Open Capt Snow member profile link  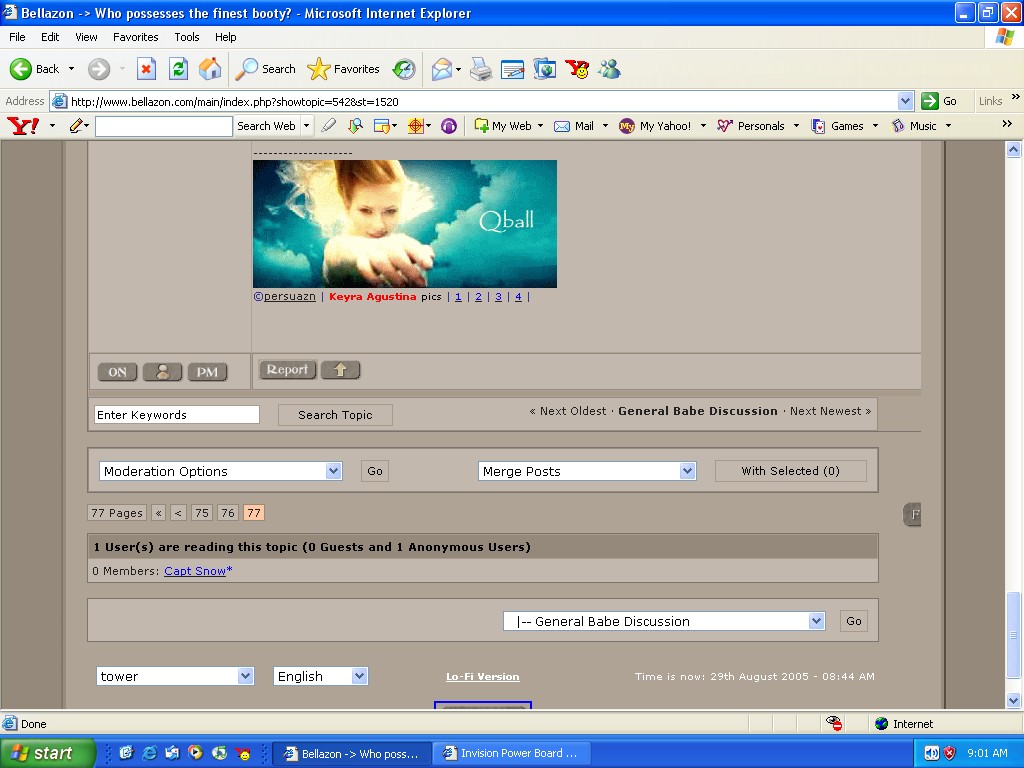(195, 571)
